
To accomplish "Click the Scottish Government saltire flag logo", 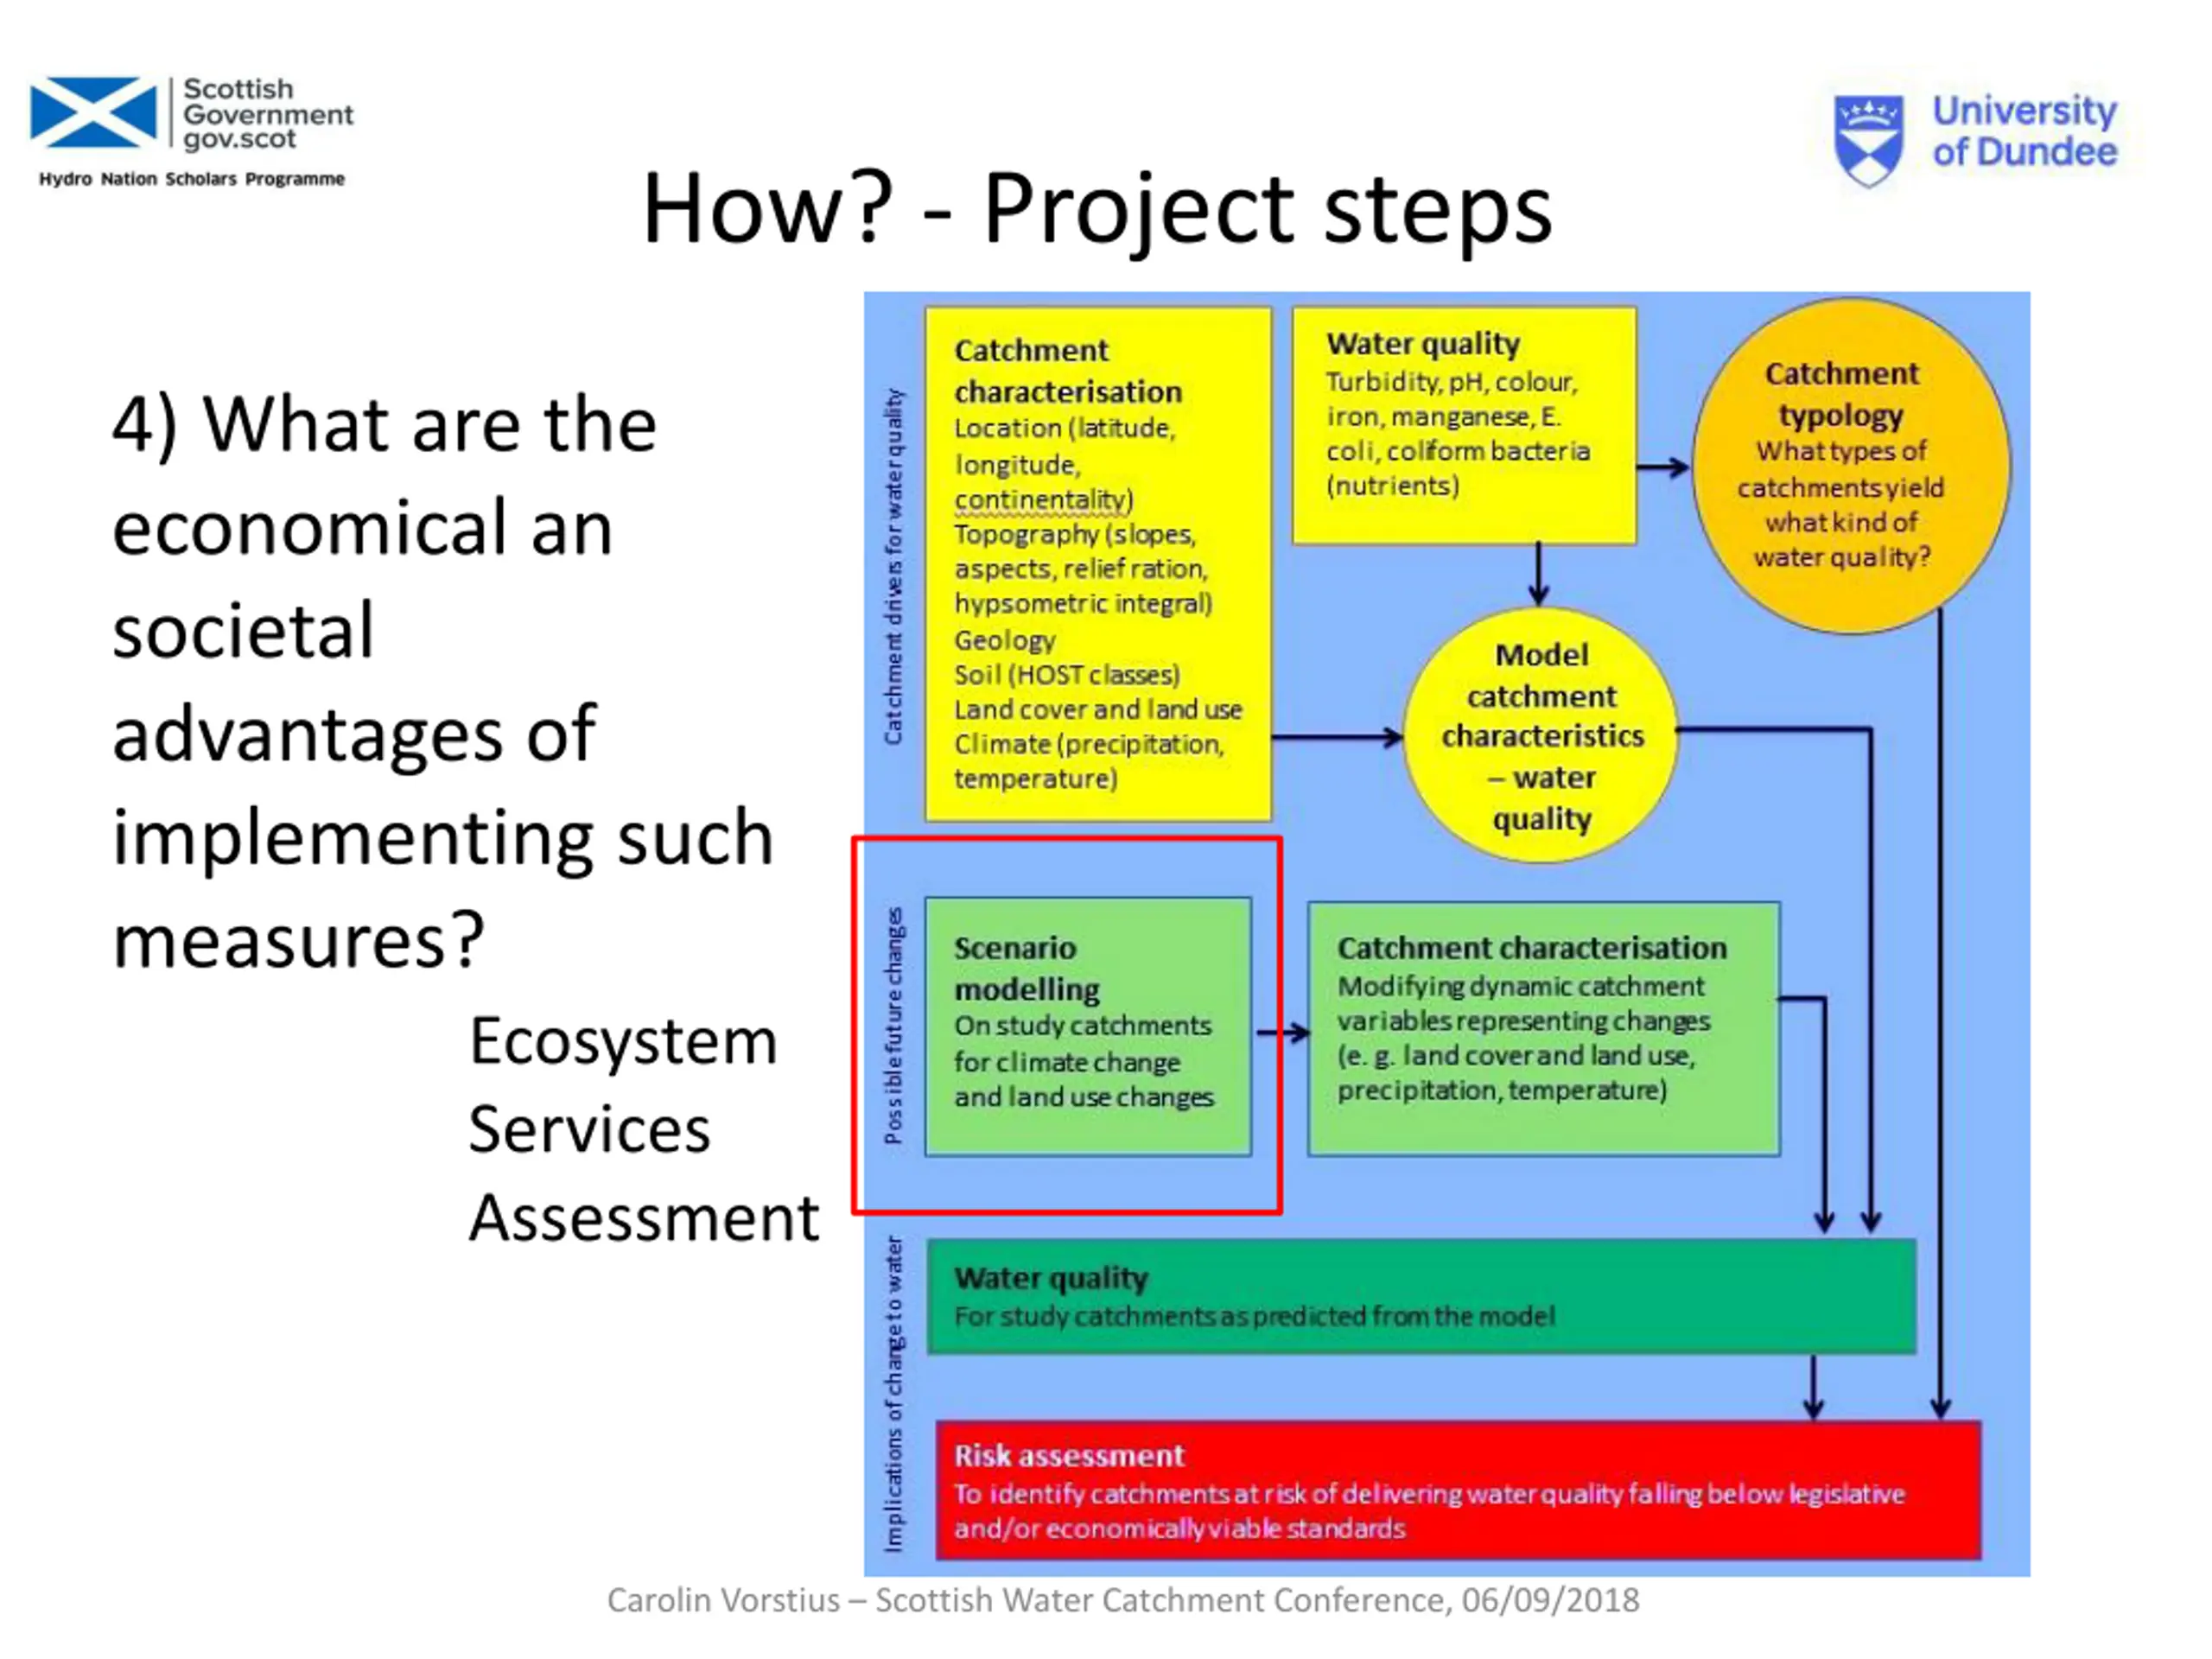I will click(93, 112).
